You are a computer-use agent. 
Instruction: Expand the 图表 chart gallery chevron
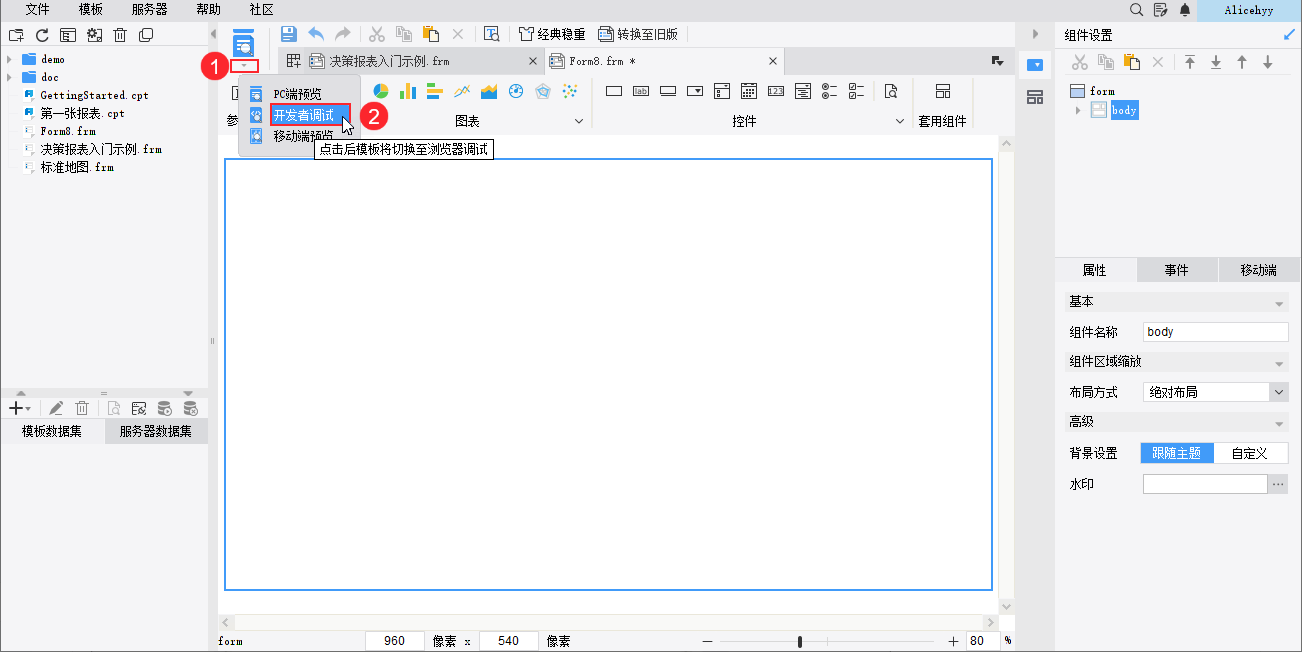(578, 121)
